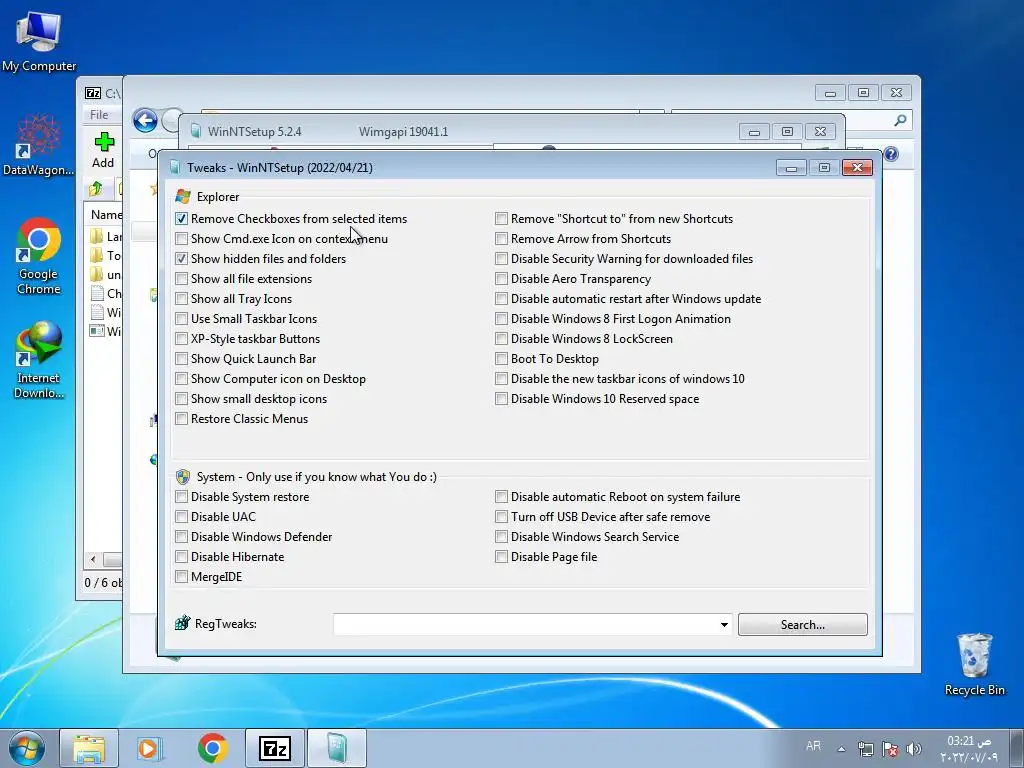Check Disable System restore
The image size is (1024, 768).
(x=182, y=497)
